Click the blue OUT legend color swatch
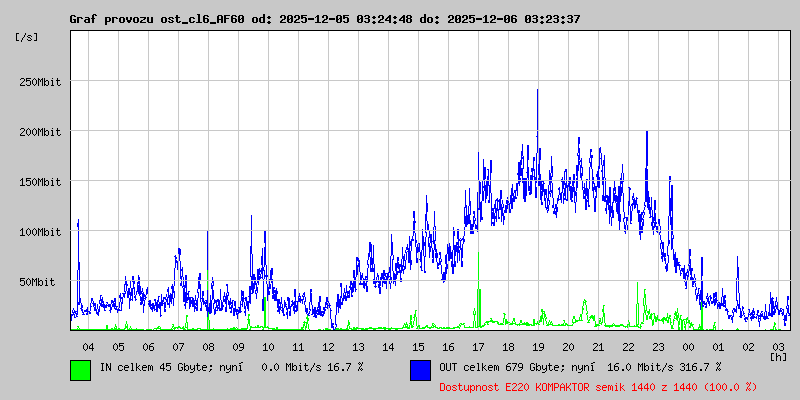This screenshot has width=800, height=400. click(x=420, y=370)
